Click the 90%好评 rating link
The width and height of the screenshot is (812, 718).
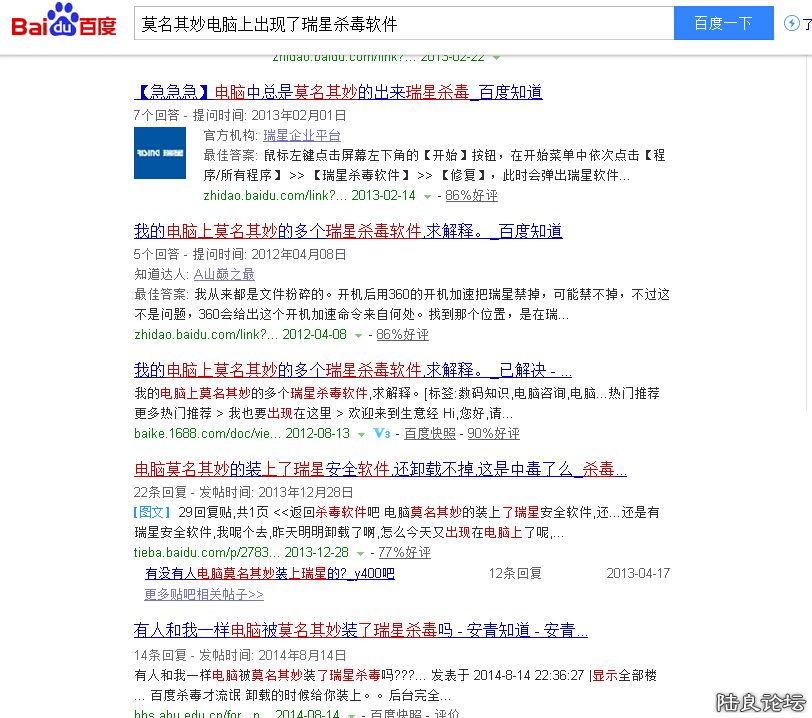pyautogui.click(x=493, y=434)
